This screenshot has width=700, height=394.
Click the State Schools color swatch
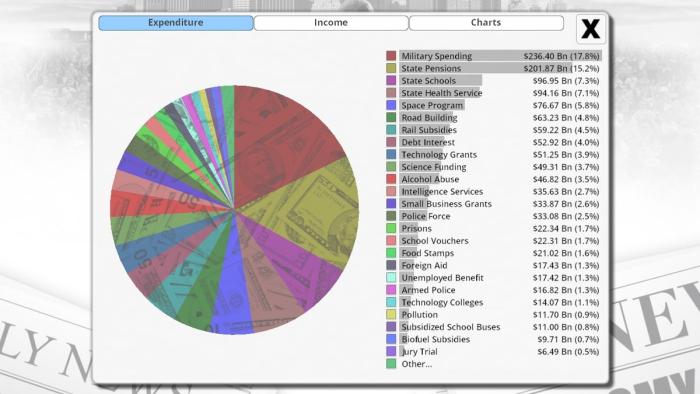pyautogui.click(x=391, y=80)
